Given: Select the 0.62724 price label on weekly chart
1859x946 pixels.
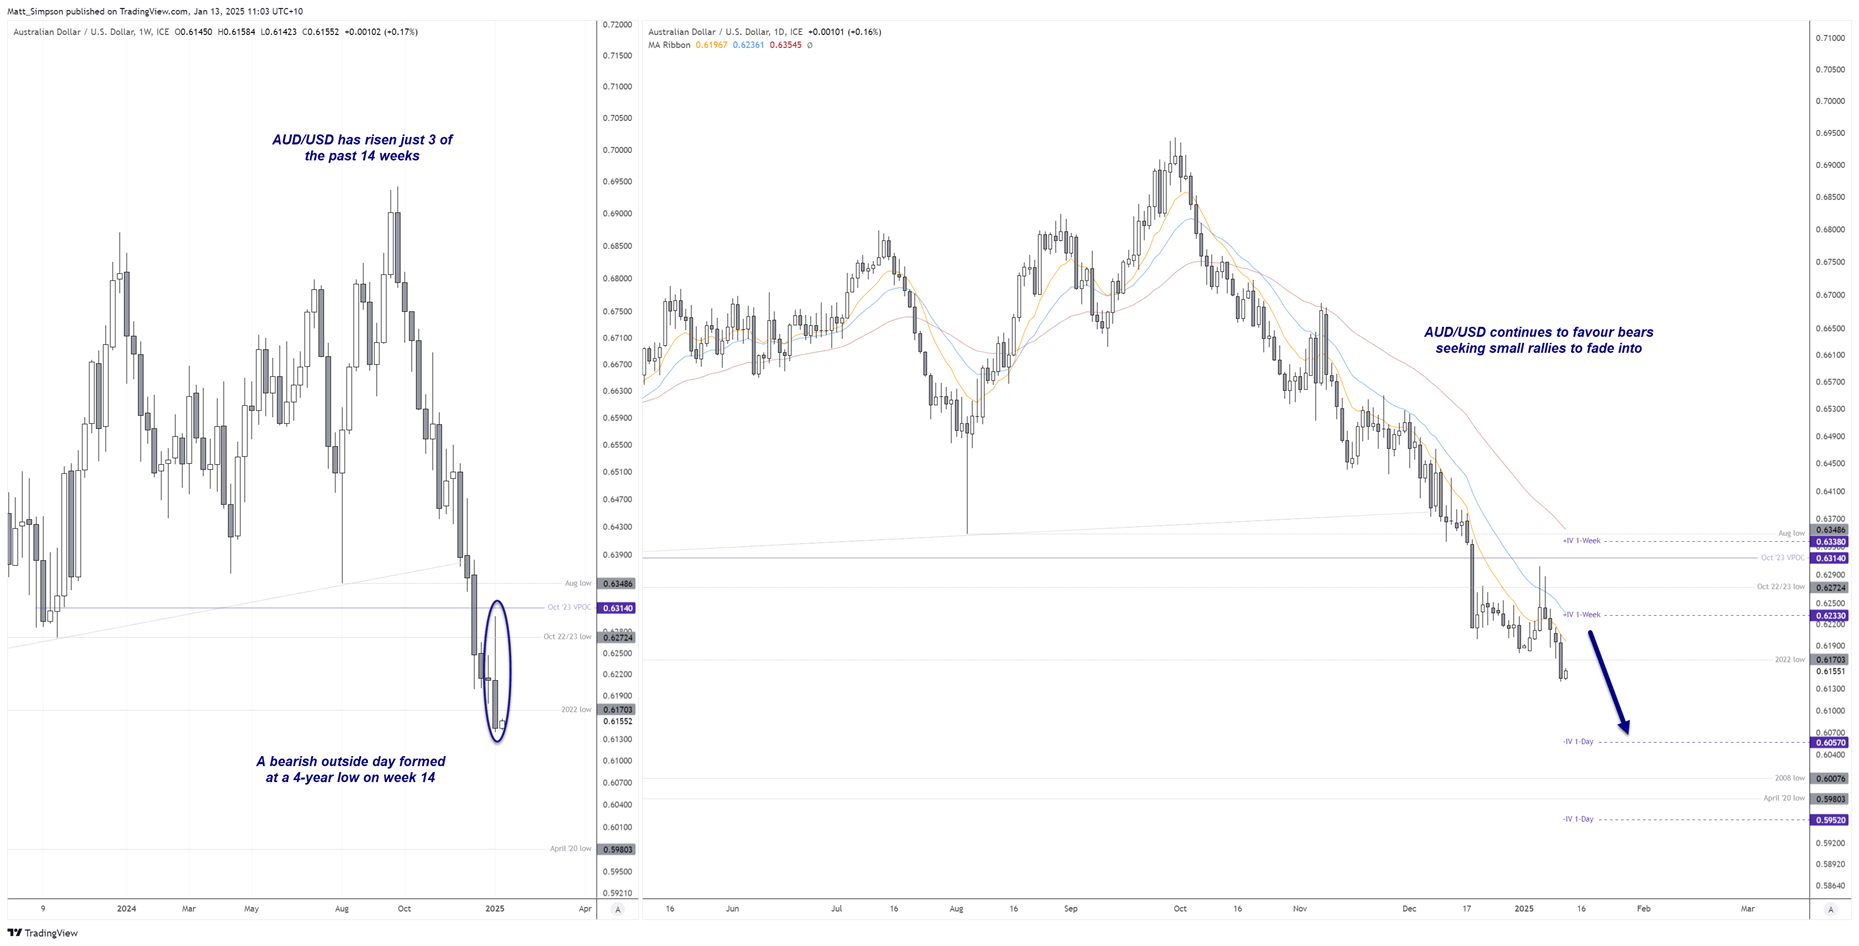Looking at the screenshot, I should pos(617,637).
